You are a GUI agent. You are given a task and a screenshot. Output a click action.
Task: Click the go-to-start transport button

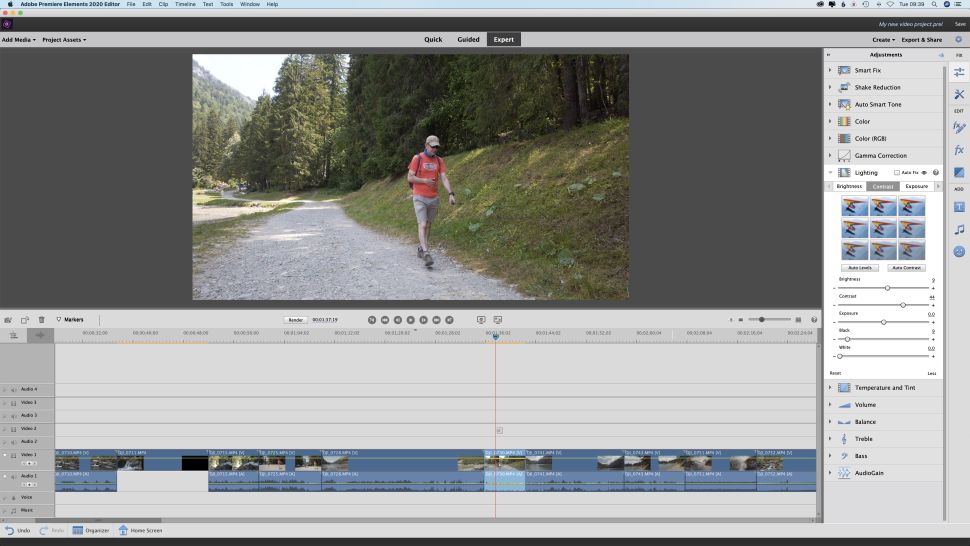pyautogui.click(x=372, y=320)
